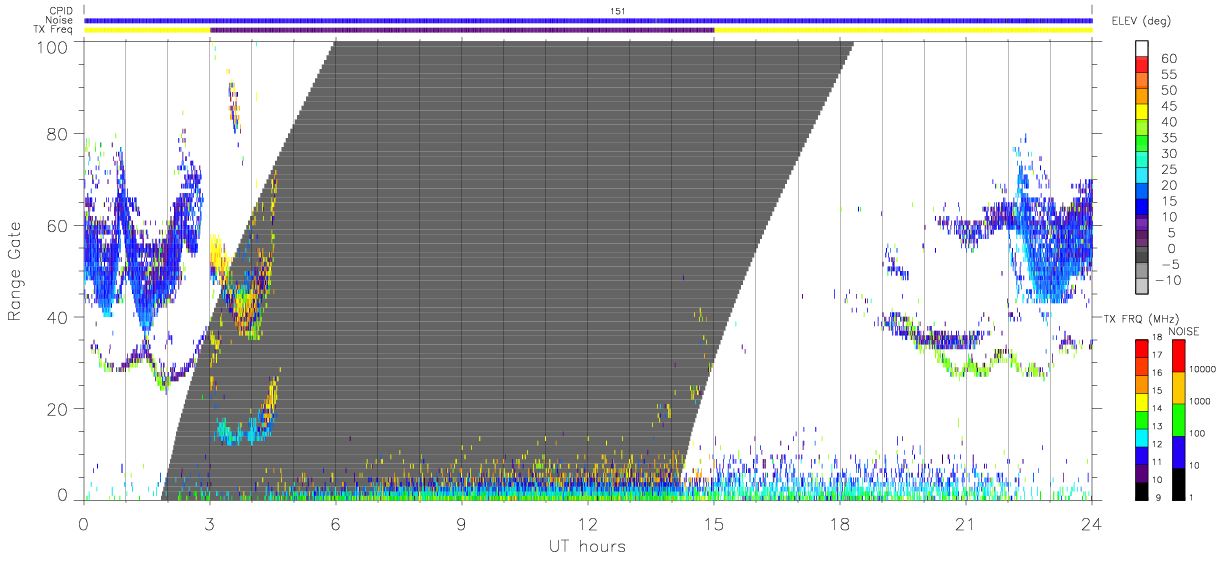1228x567 pixels.
Task: Click the 21 tick label on UT hours axis
Action: [x=966, y=523]
